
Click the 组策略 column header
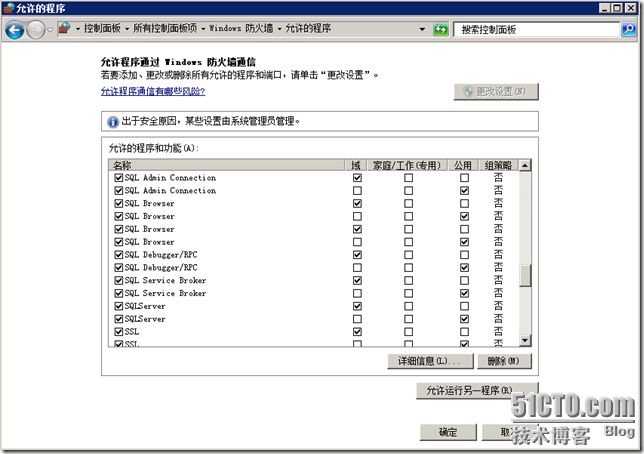[x=498, y=165]
